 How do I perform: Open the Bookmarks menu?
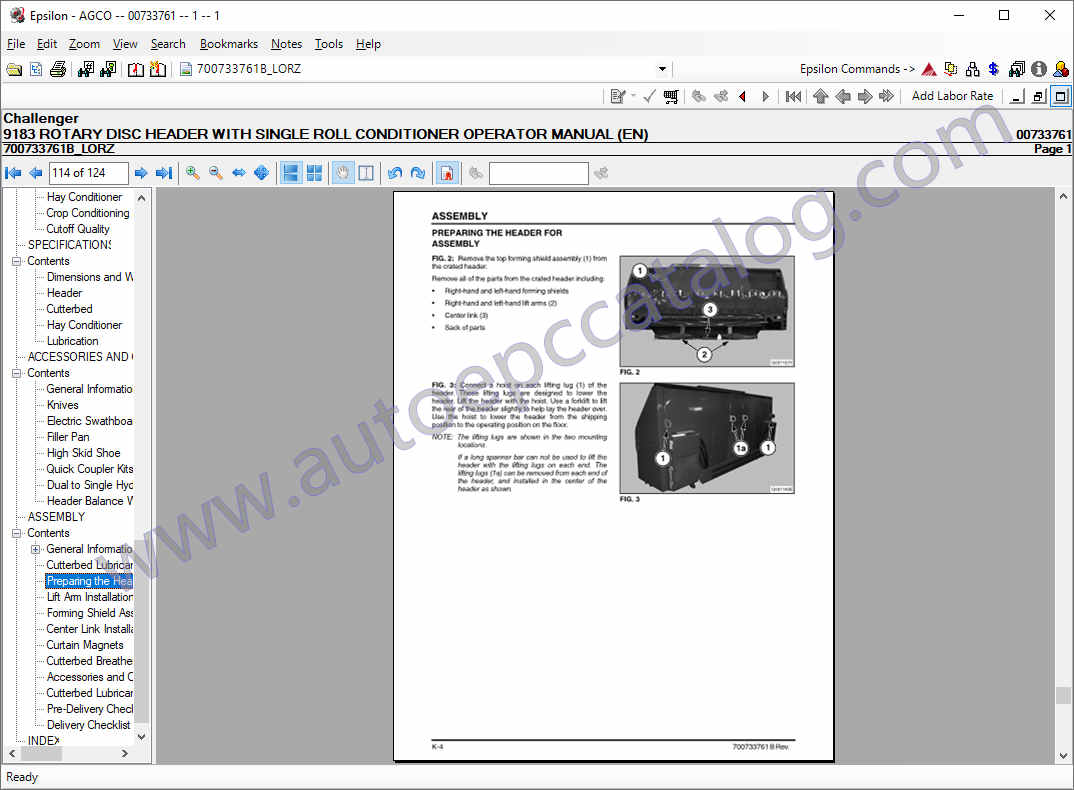(228, 44)
